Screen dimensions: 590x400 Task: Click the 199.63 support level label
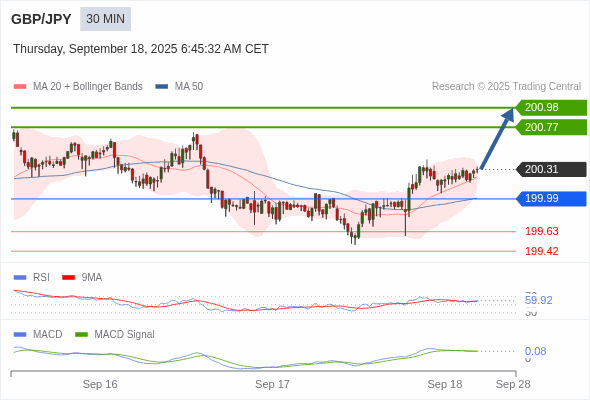(x=542, y=231)
